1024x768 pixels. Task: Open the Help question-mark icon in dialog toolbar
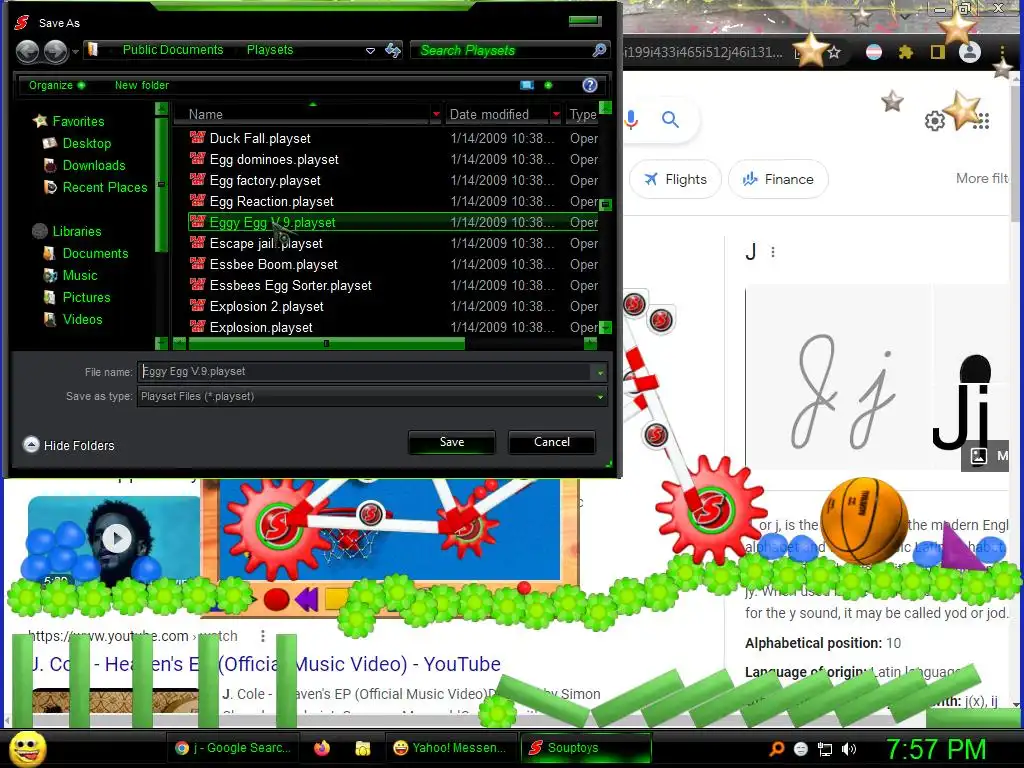point(590,85)
